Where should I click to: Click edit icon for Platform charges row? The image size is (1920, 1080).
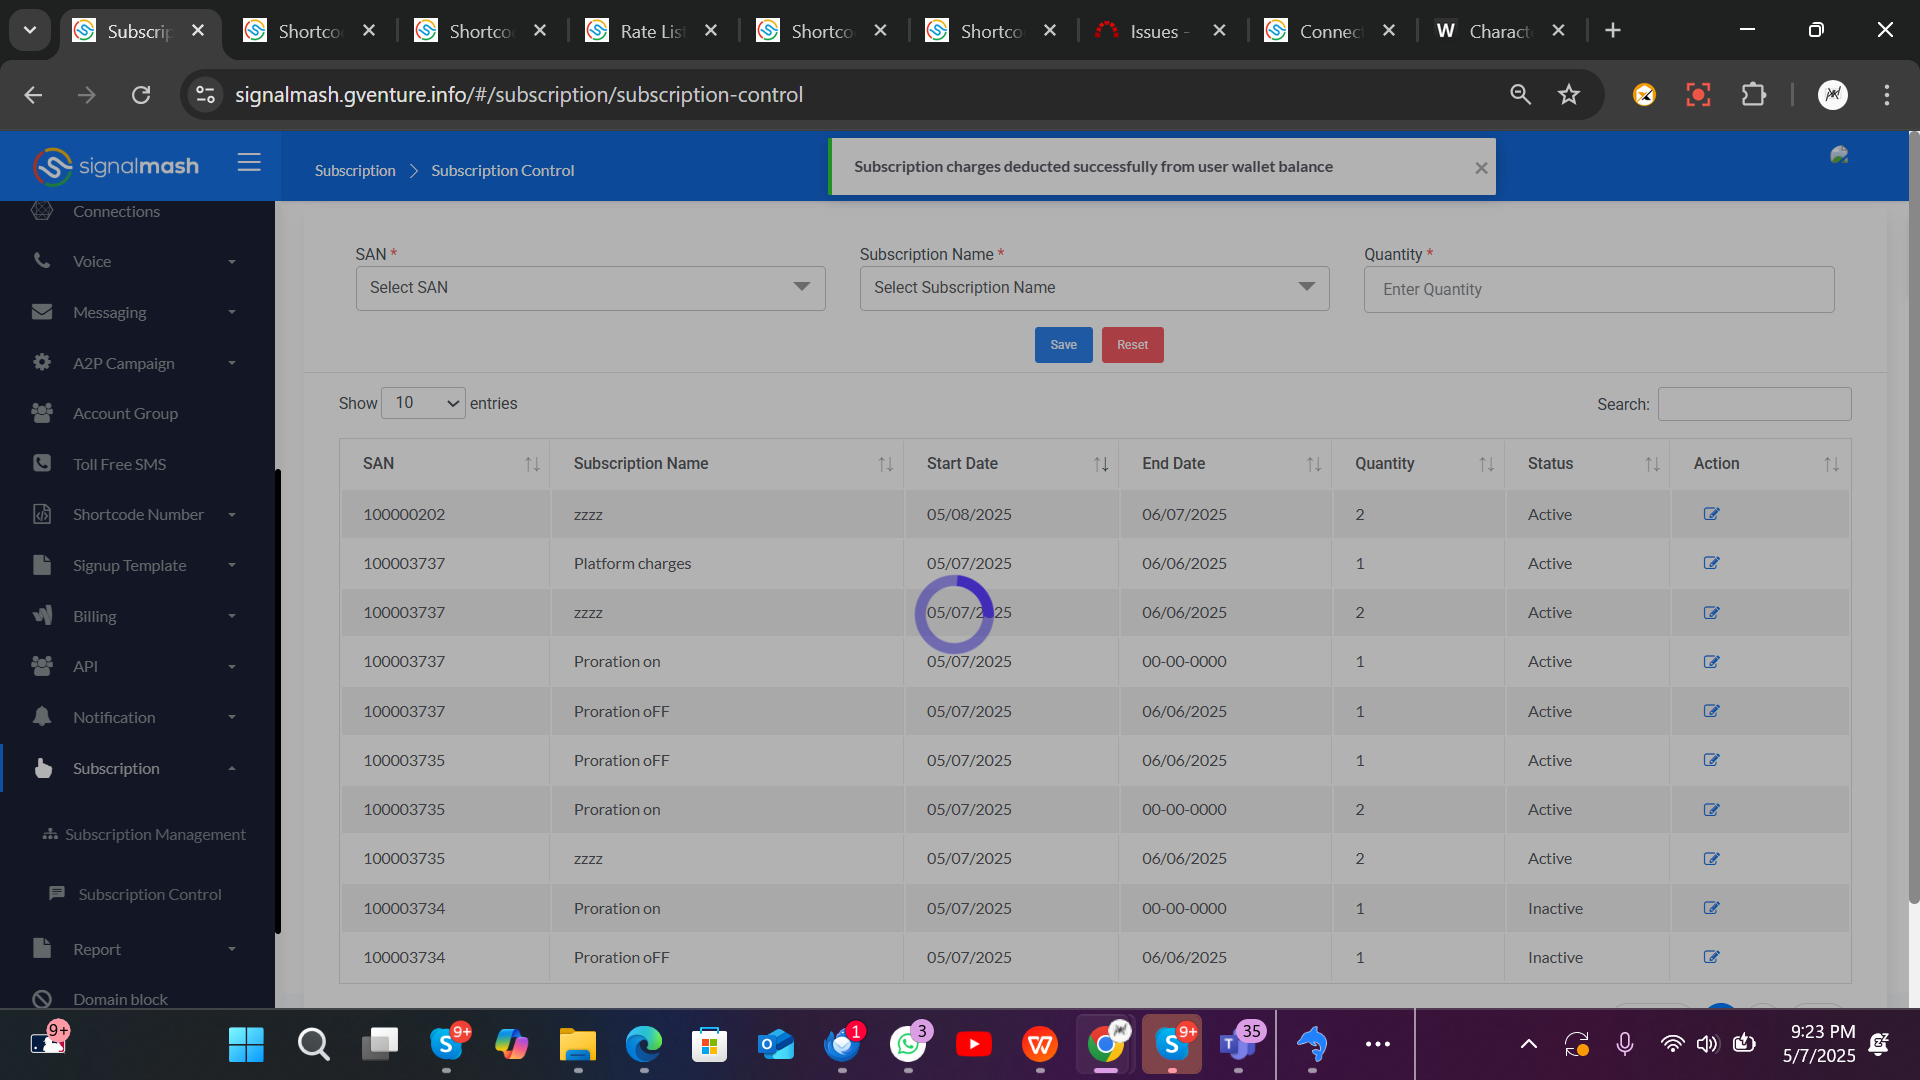[1711, 563]
